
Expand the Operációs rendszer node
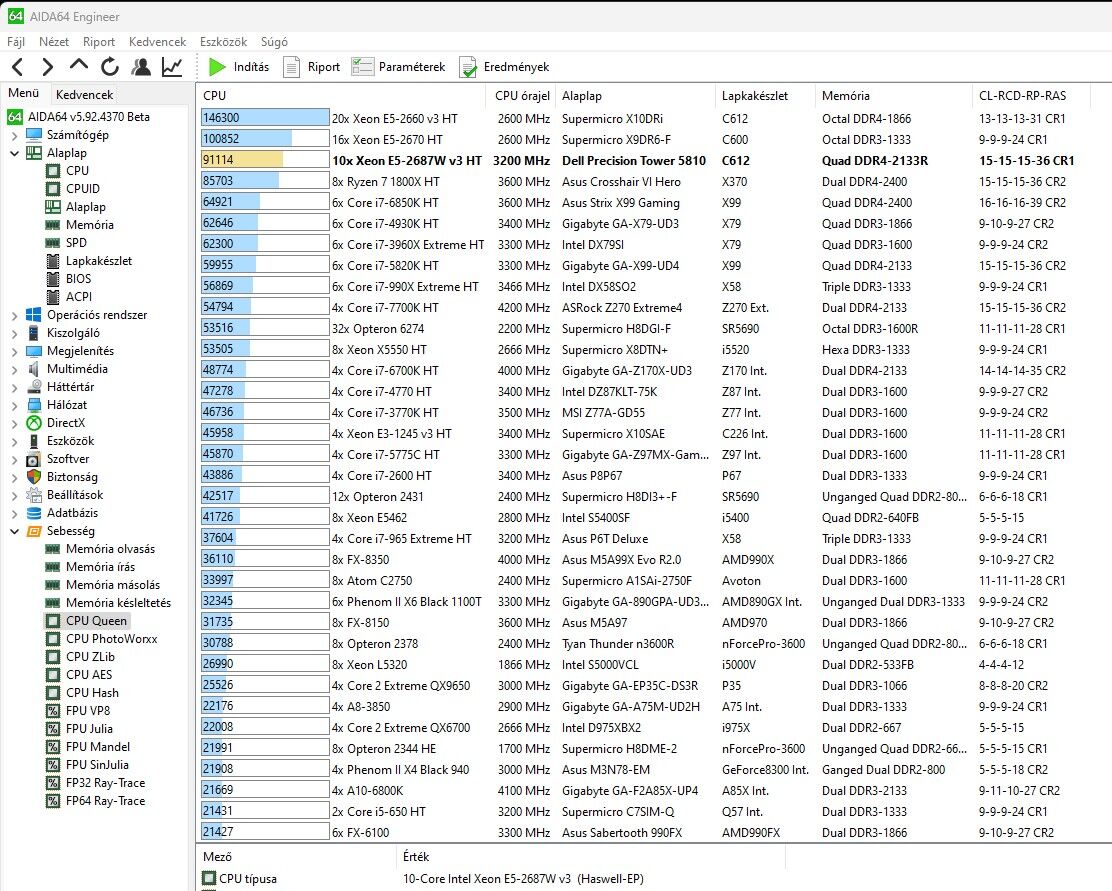click(x=14, y=315)
